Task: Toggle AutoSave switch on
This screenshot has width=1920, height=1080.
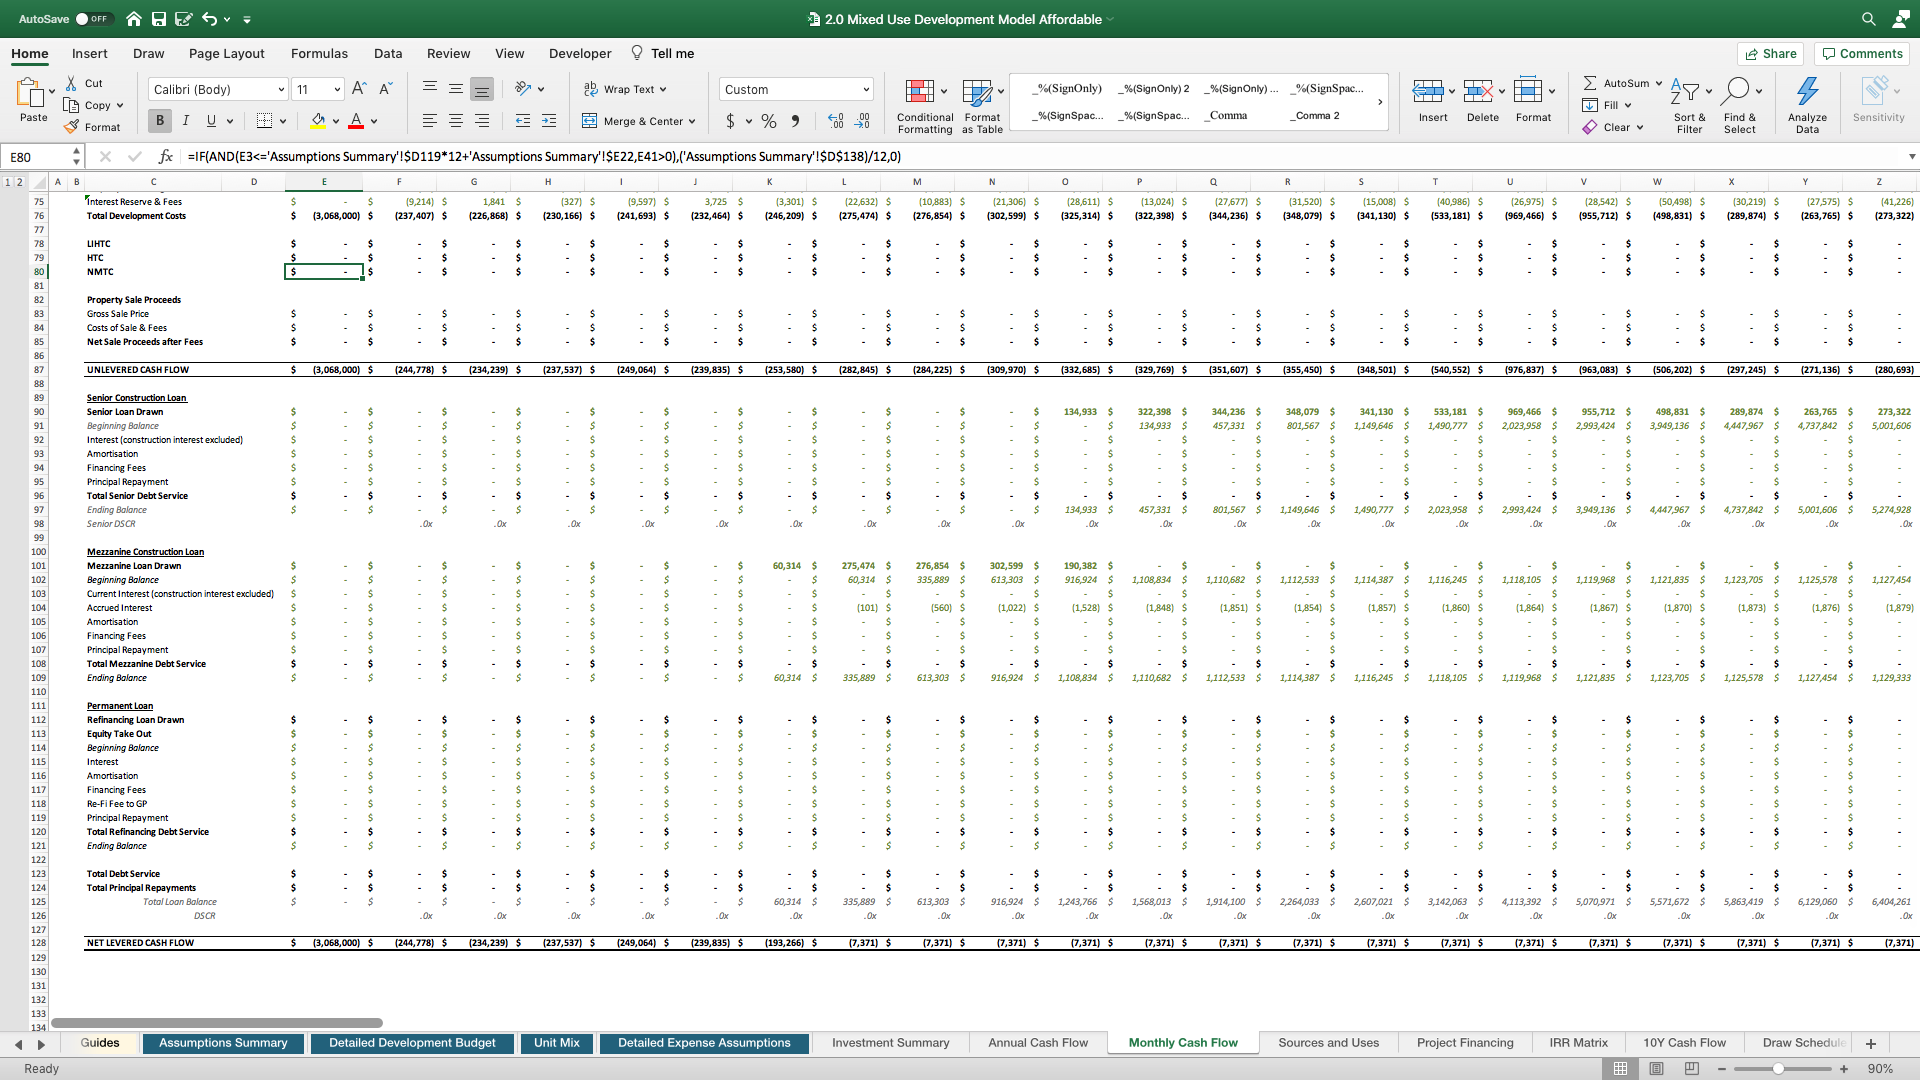Action: (94, 19)
